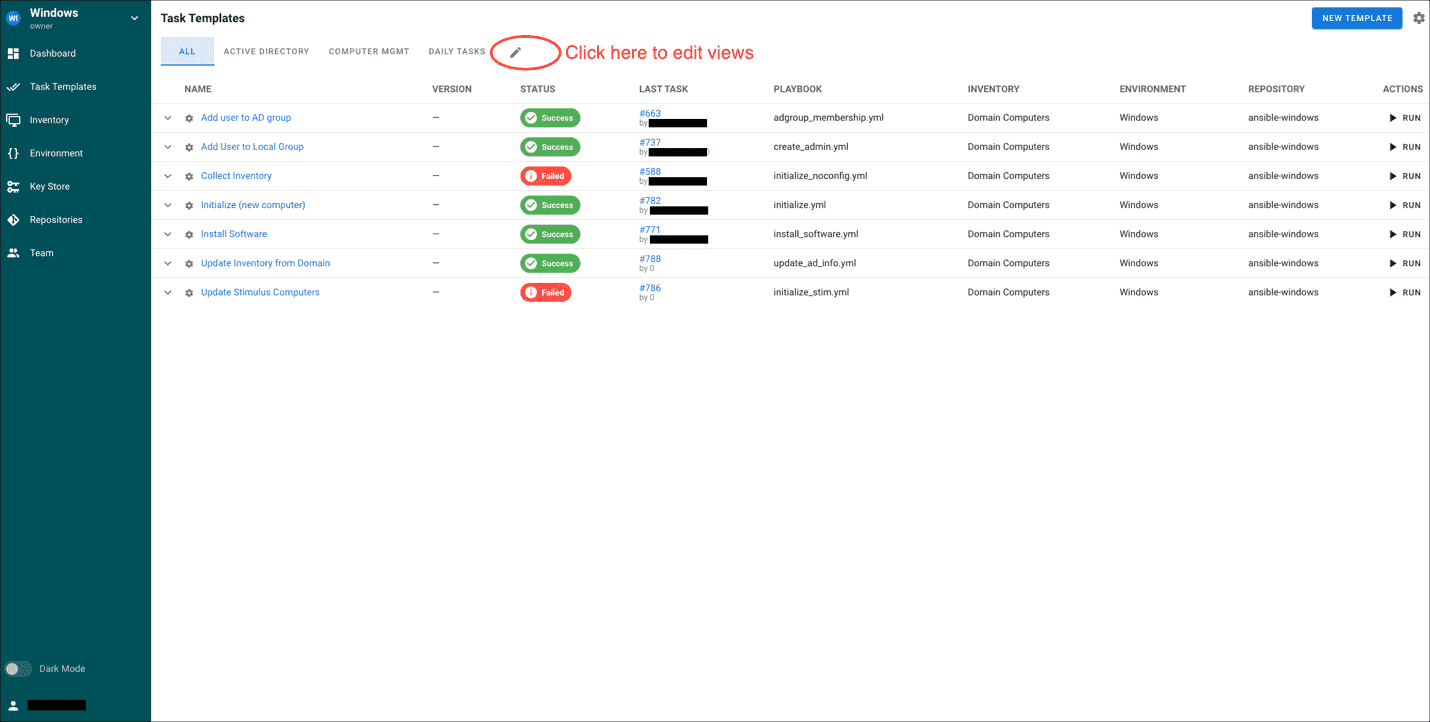Switch to the ACTIVE DIRECTORY tab
The width and height of the screenshot is (1430, 722).
click(x=266, y=51)
